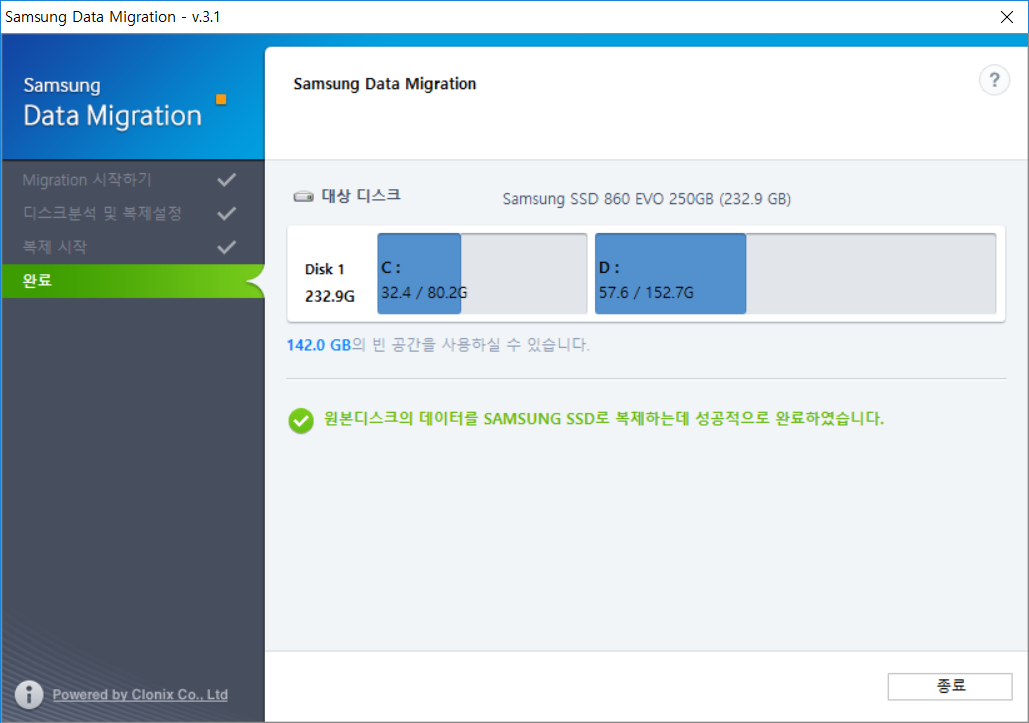Click the checkmark next to Migration 시작하기

point(226,180)
